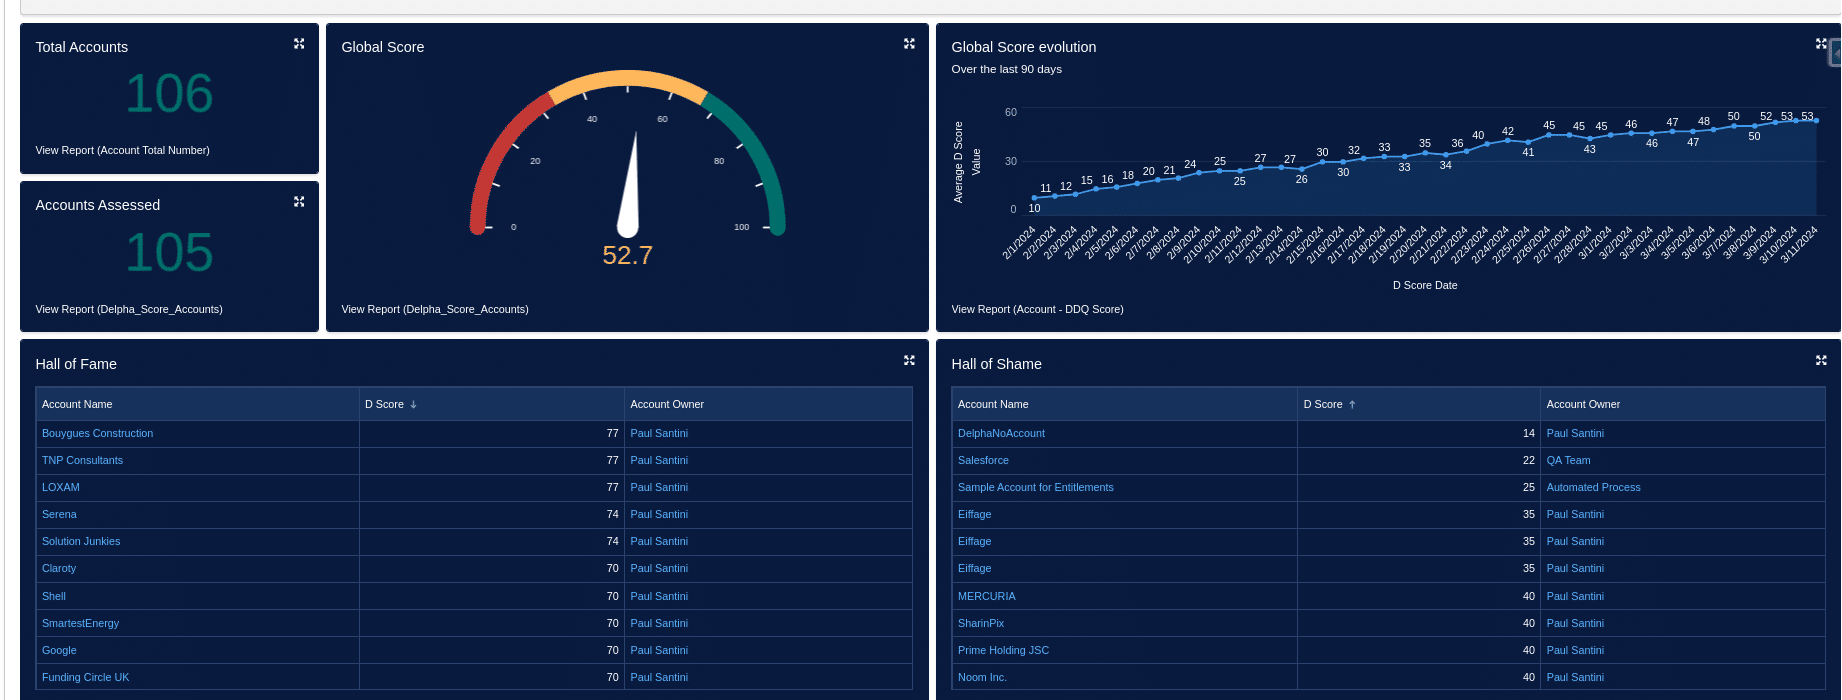Open Funding Circle UK account

click(85, 677)
